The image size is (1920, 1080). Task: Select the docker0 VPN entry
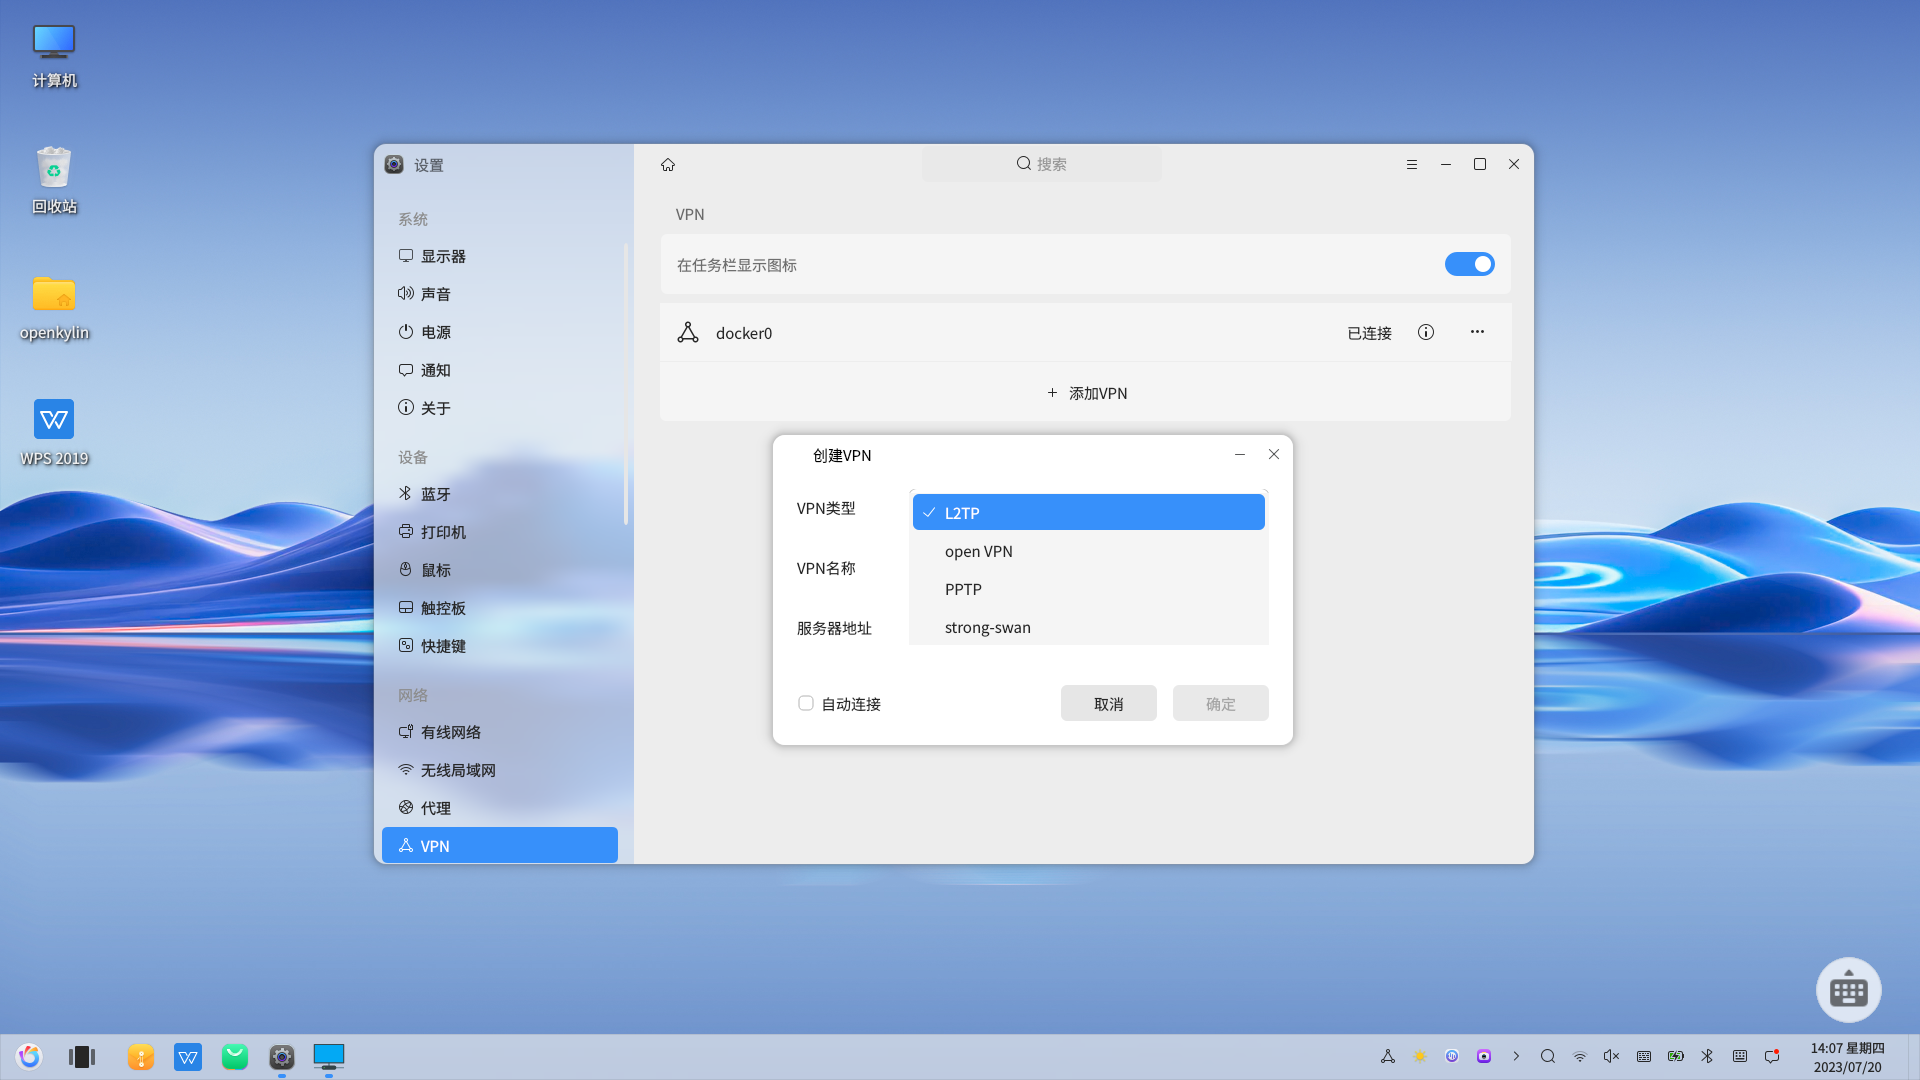1085,332
